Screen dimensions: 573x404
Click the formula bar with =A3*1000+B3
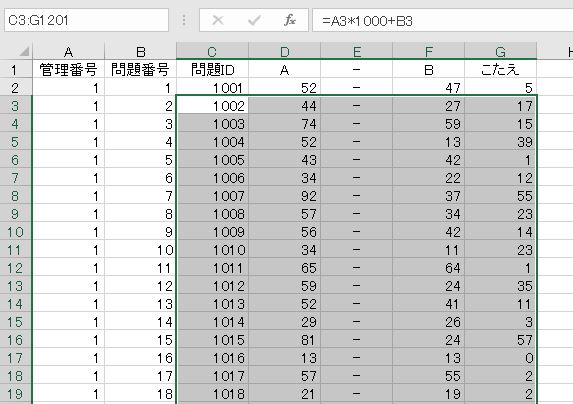click(443, 21)
